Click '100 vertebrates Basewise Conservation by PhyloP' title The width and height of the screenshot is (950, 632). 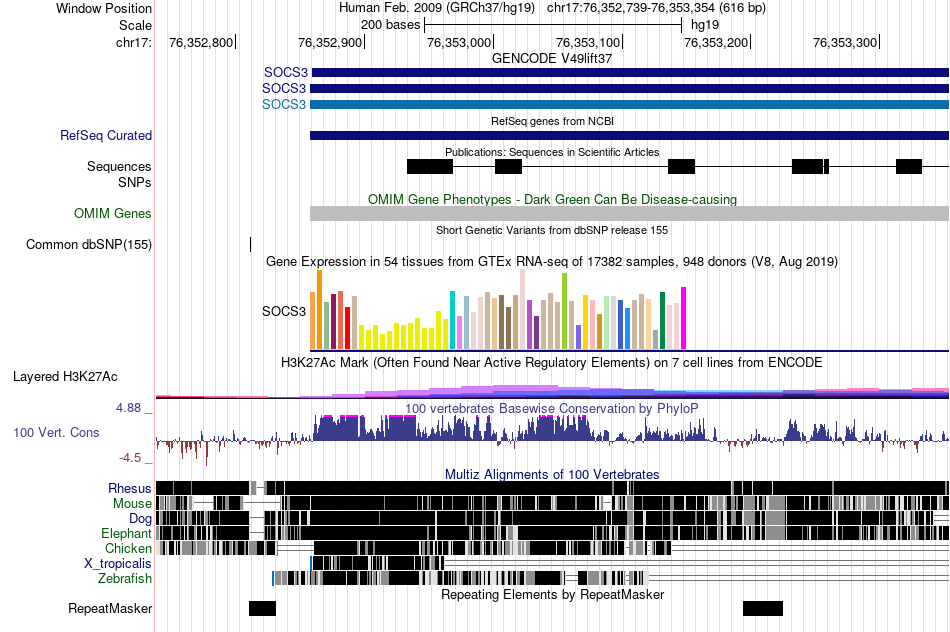tap(552, 408)
